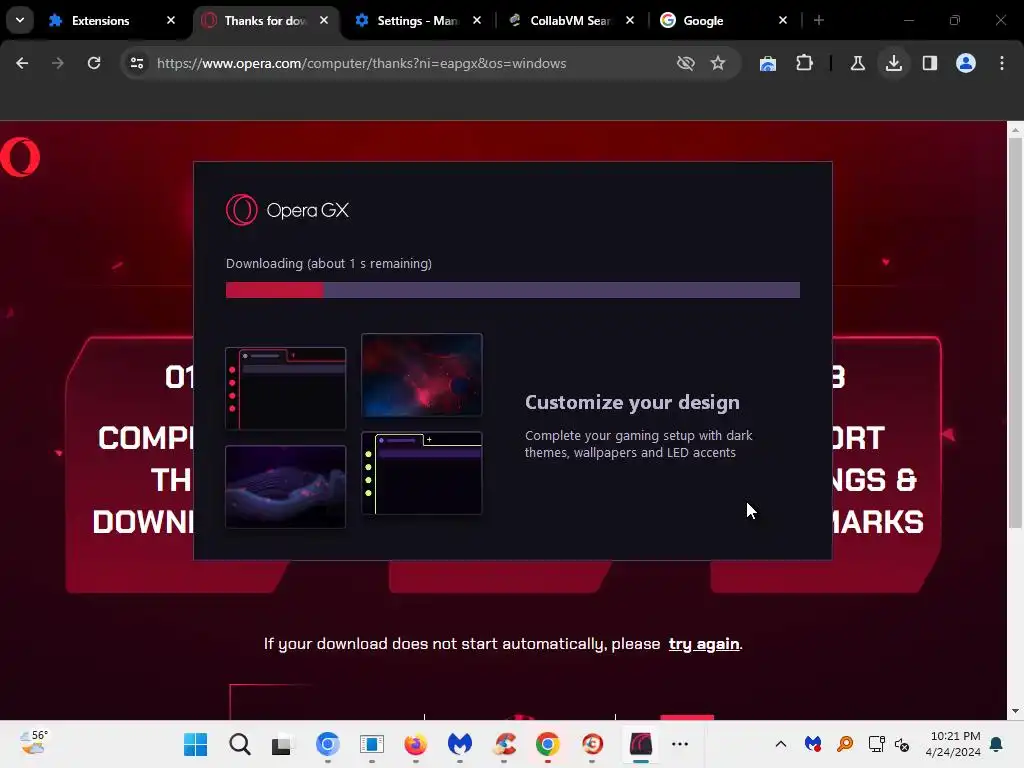Open network status tray icon

click(876, 744)
